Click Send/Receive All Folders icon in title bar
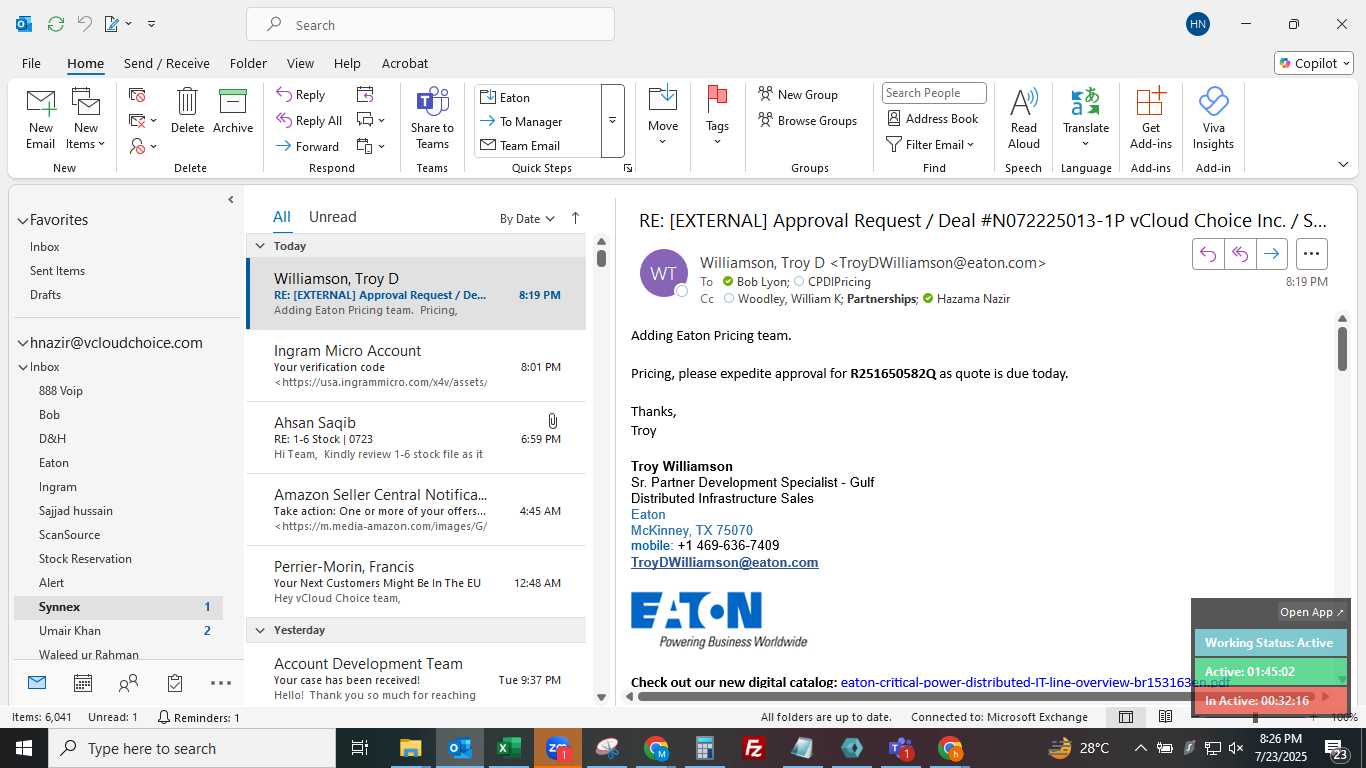The height and width of the screenshot is (768, 1366). click(x=56, y=24)
